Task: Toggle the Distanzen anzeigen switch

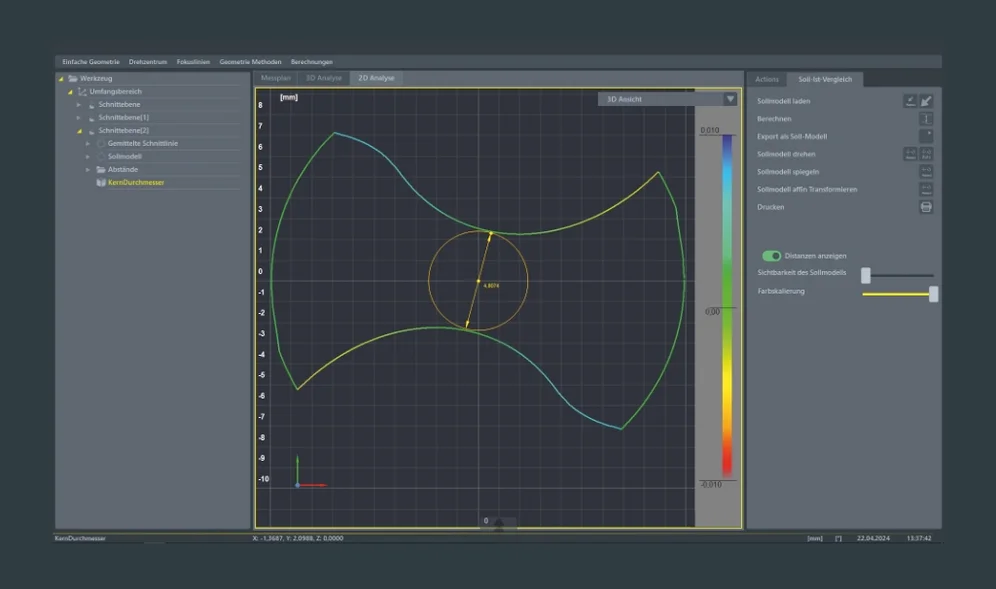Action: 771,256
